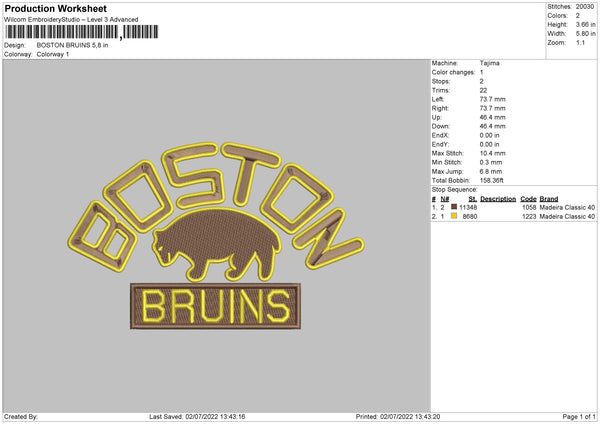
Task: Click the "Stop Sequence:" heading
Action: coord(455,190)
